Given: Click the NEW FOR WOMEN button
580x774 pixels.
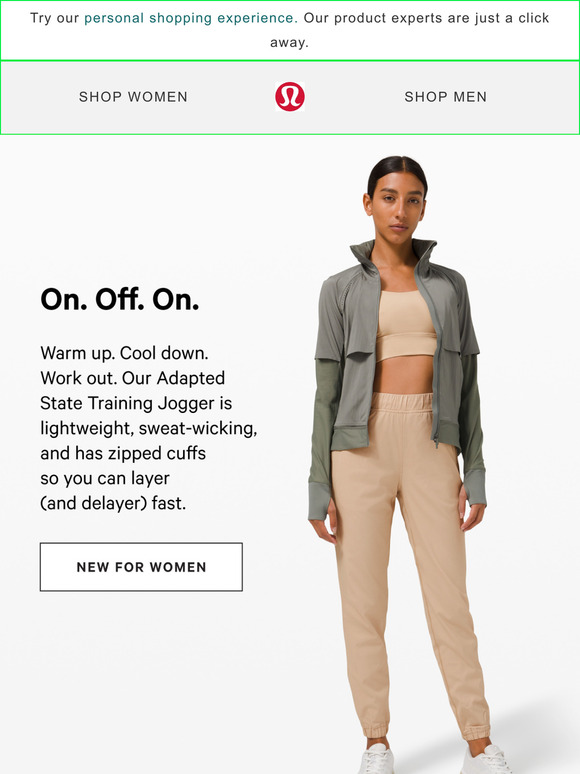Looking at the screenshot, I should click(141, 567).
